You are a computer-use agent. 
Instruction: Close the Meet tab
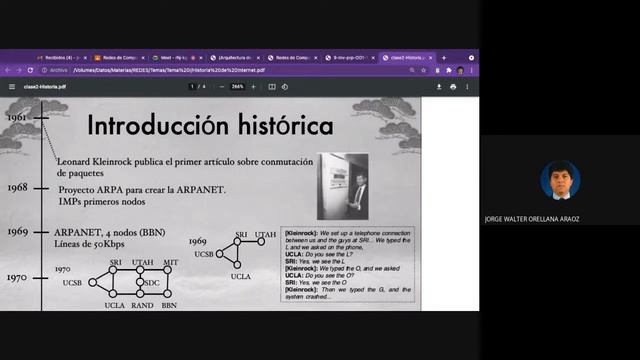click(x=200, y=58)
